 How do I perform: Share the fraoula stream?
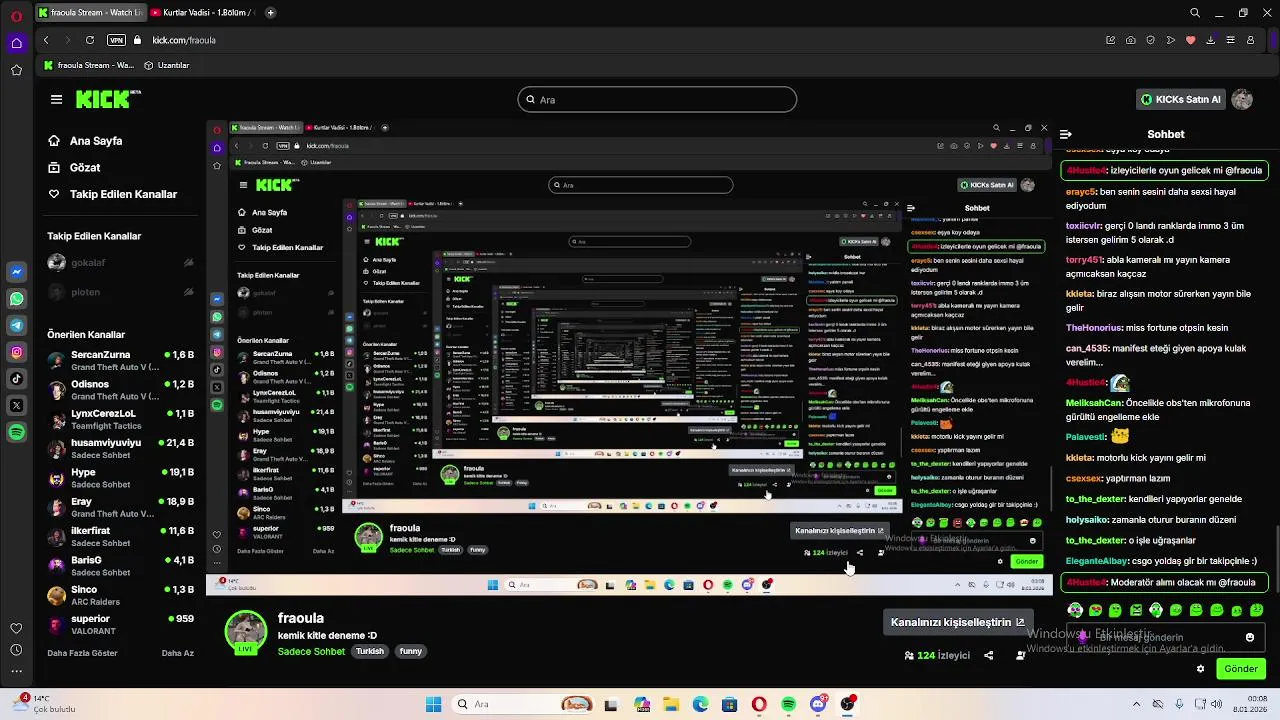988,656
